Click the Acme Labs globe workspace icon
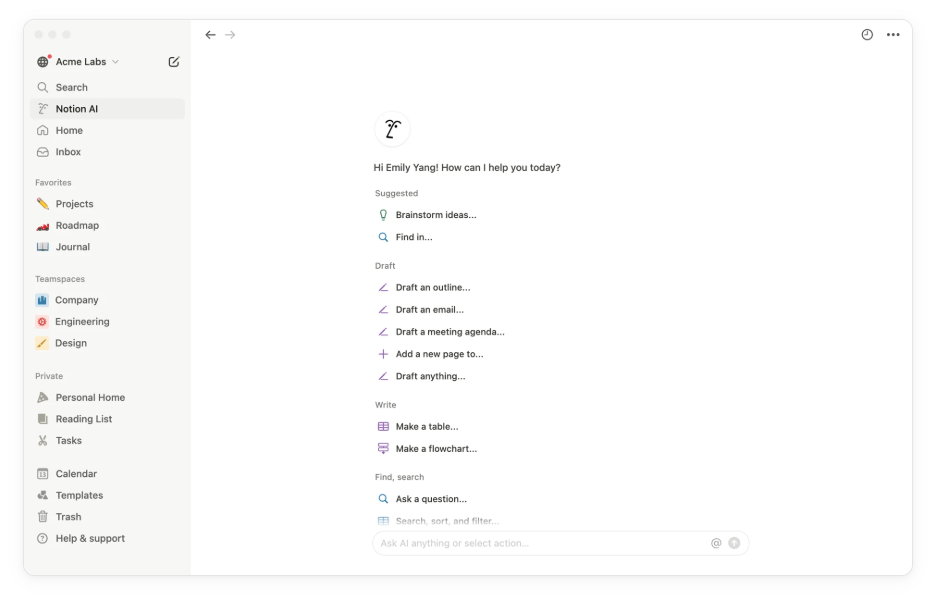This screenshot has width=943, height=597. pos(43,62)
